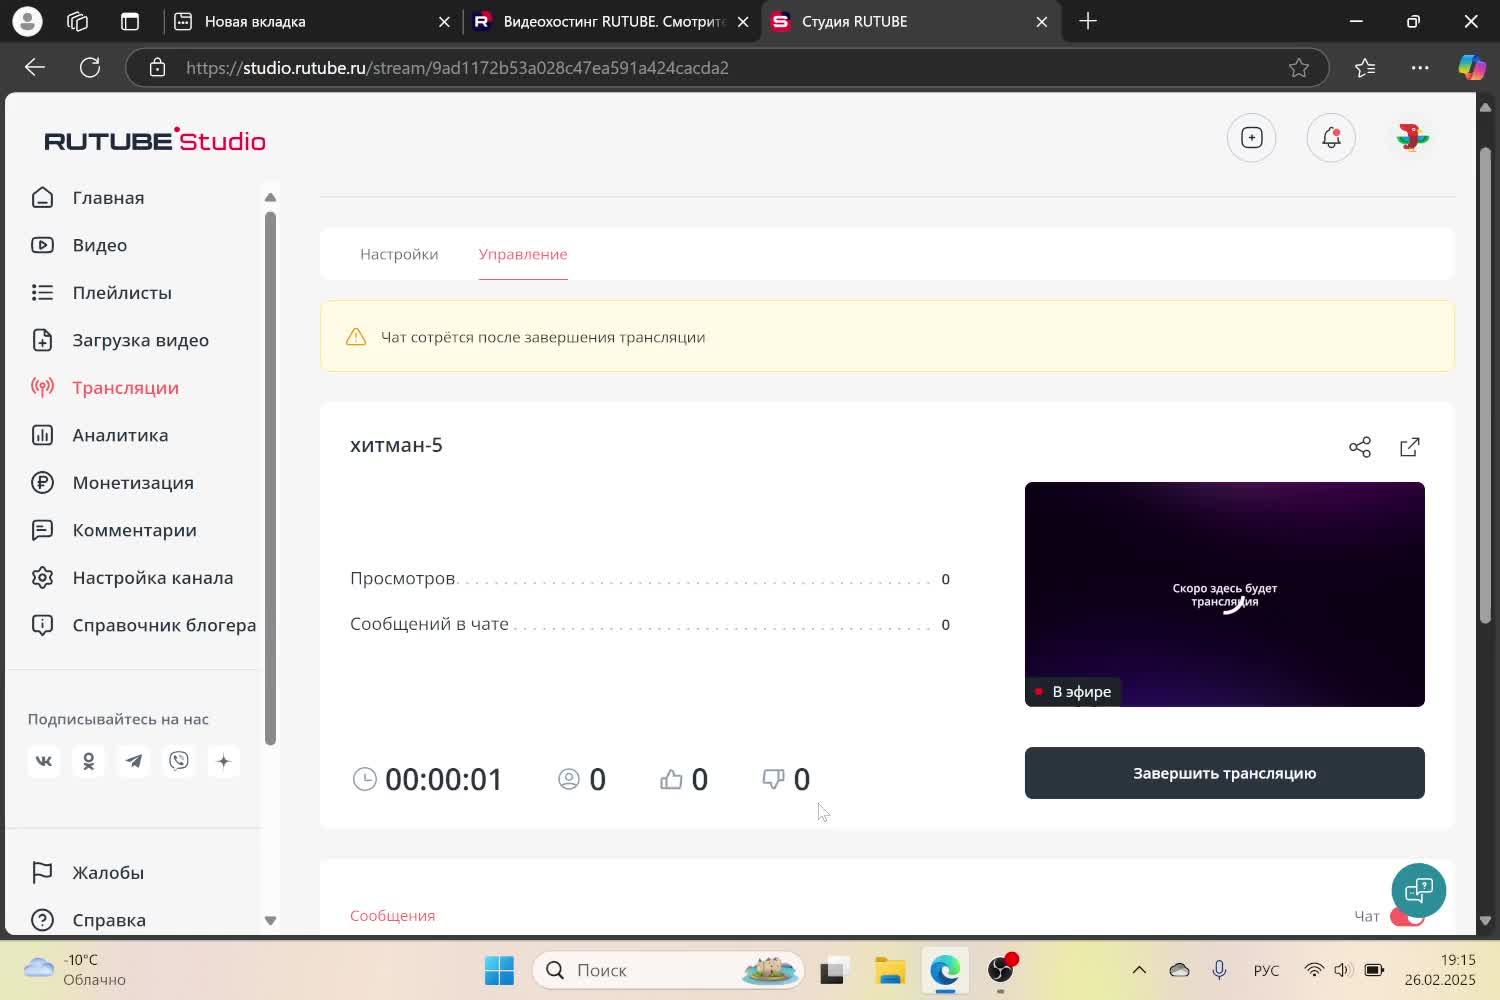The height and width of the screenshot is (1000, 1500).
Task: Open browser favorites list icon
Action: click(1365, 68)
